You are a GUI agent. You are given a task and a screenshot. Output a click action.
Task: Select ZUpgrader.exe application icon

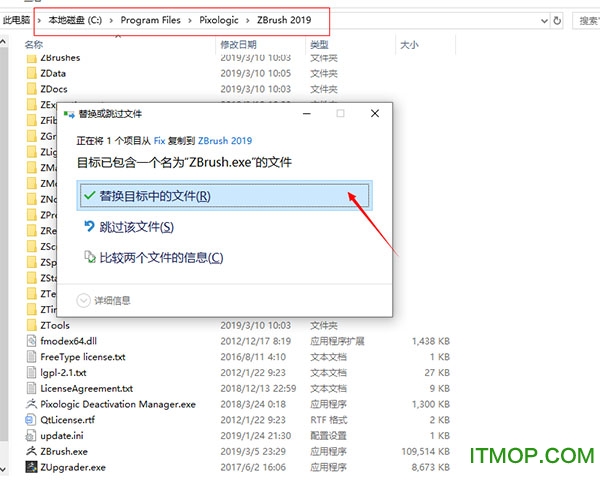coord(31,467)
